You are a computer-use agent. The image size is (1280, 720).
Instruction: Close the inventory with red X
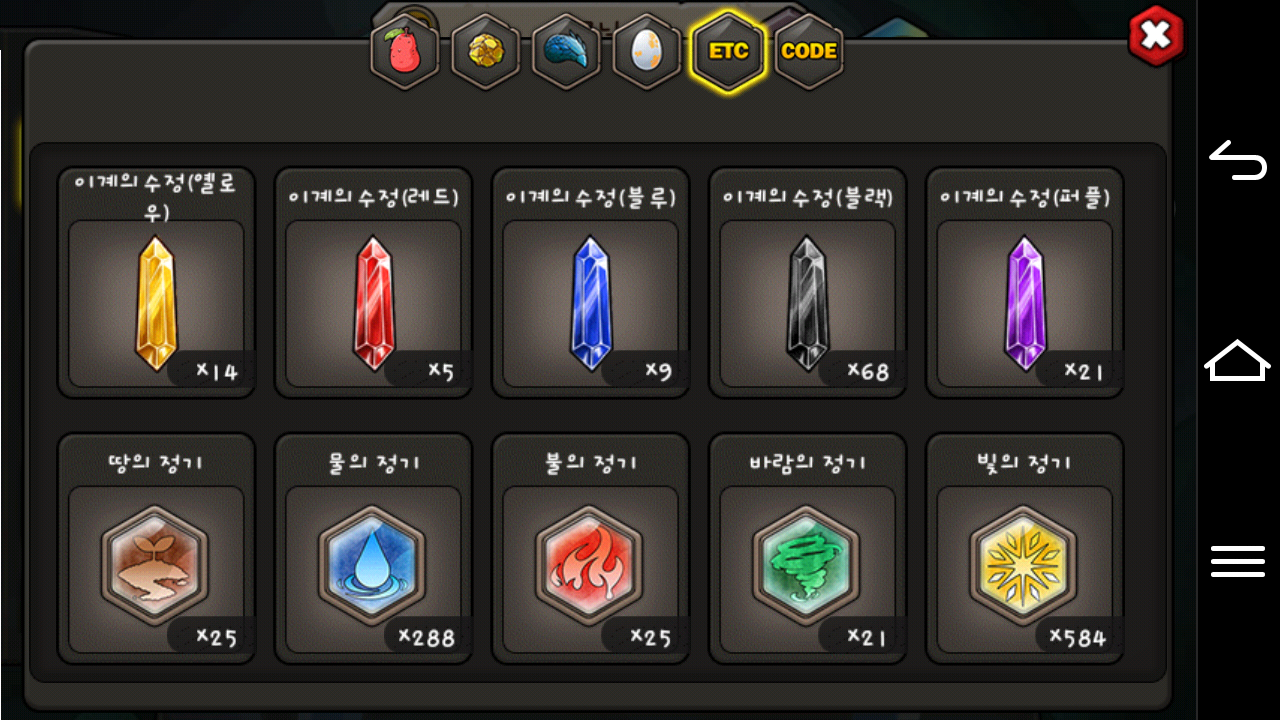point(1156,37)
